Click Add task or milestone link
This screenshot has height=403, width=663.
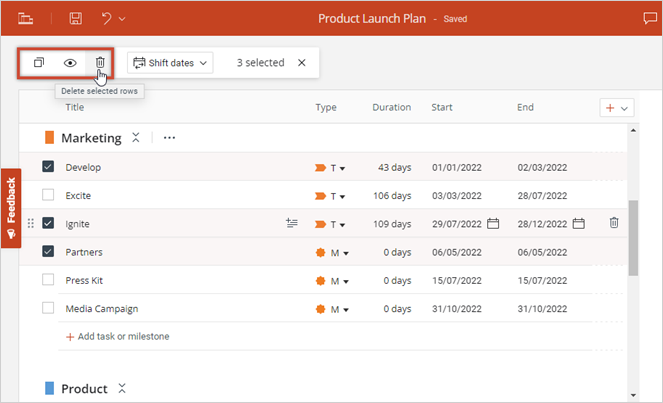[x=118, y=337]
